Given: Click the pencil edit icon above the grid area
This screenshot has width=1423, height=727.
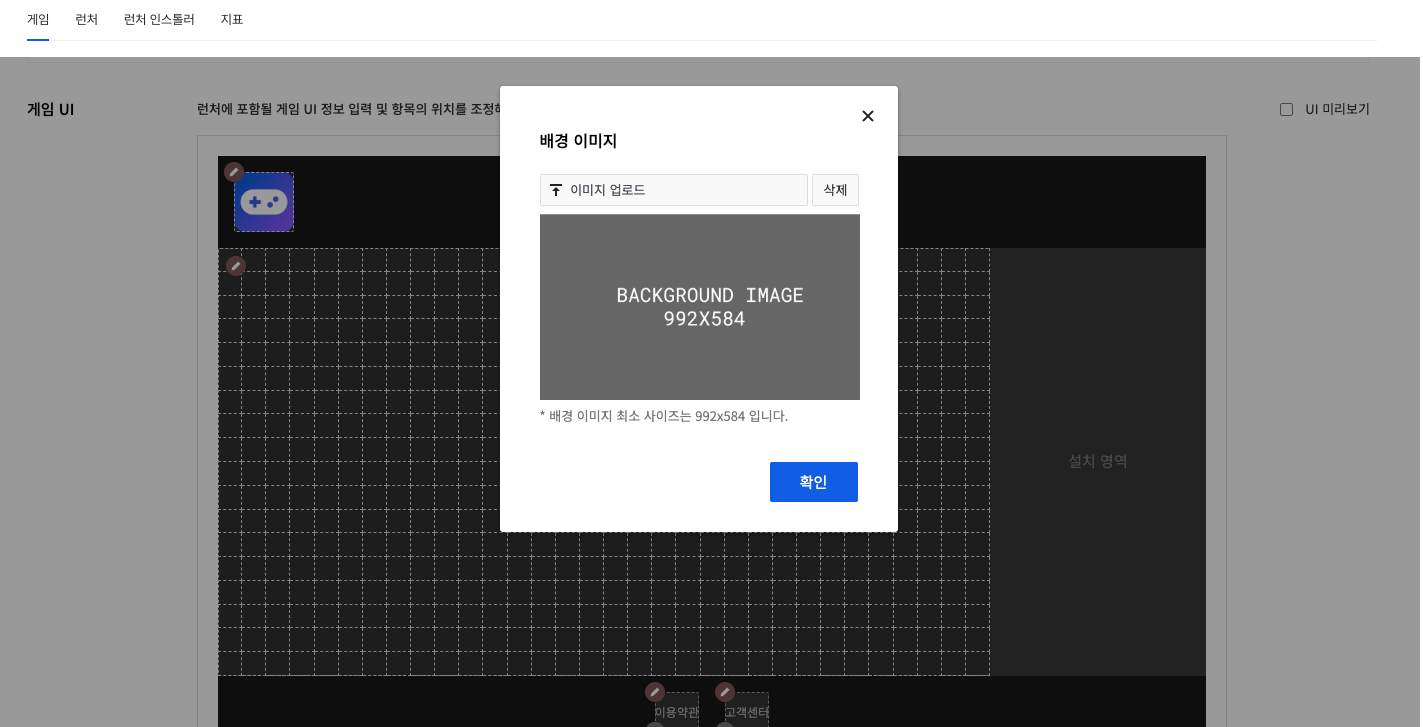Looking at the screenshot, I should (x=235, y=266).
